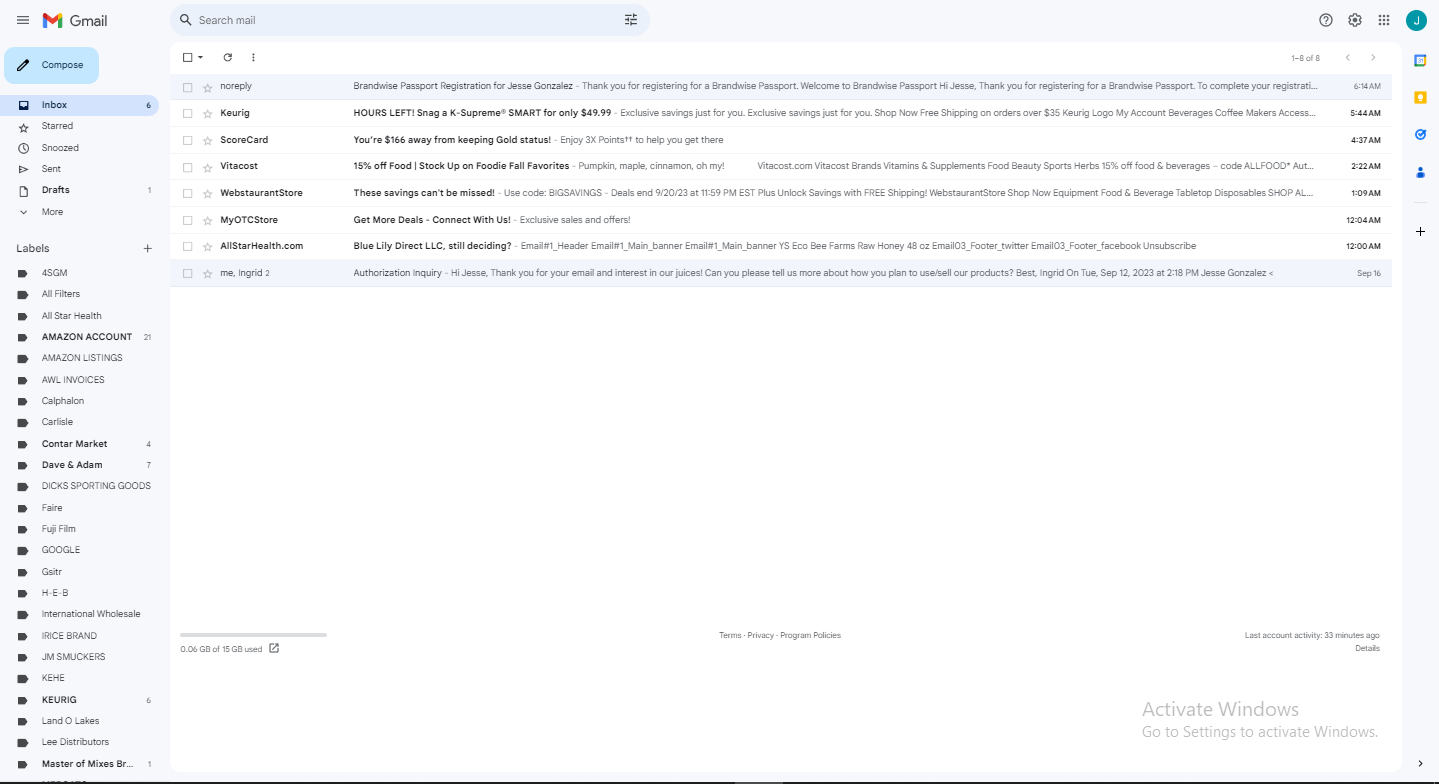Click the Gmail logo
Screen dimensions: 1439x784
pyautogui.click(x=75, y=20)
